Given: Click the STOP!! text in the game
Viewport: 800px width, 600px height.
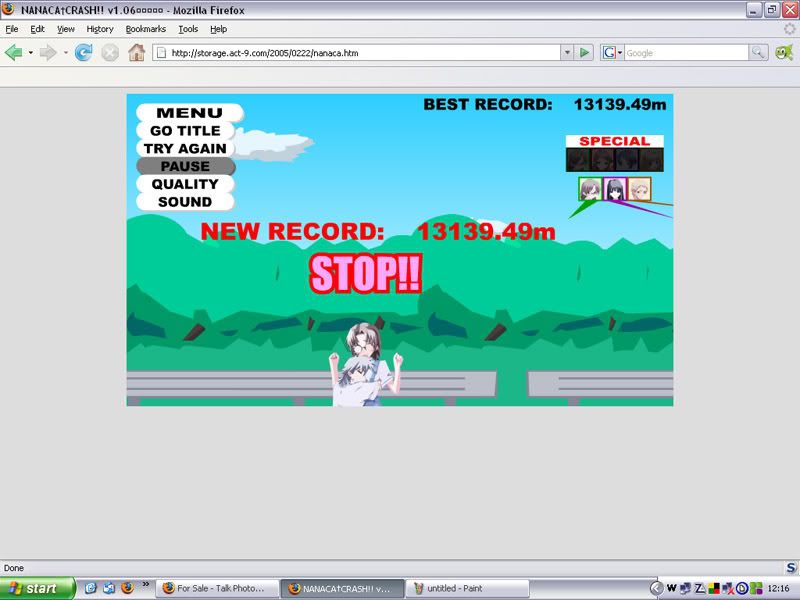Looking at the screenshot, I should (x=366, y=274).
